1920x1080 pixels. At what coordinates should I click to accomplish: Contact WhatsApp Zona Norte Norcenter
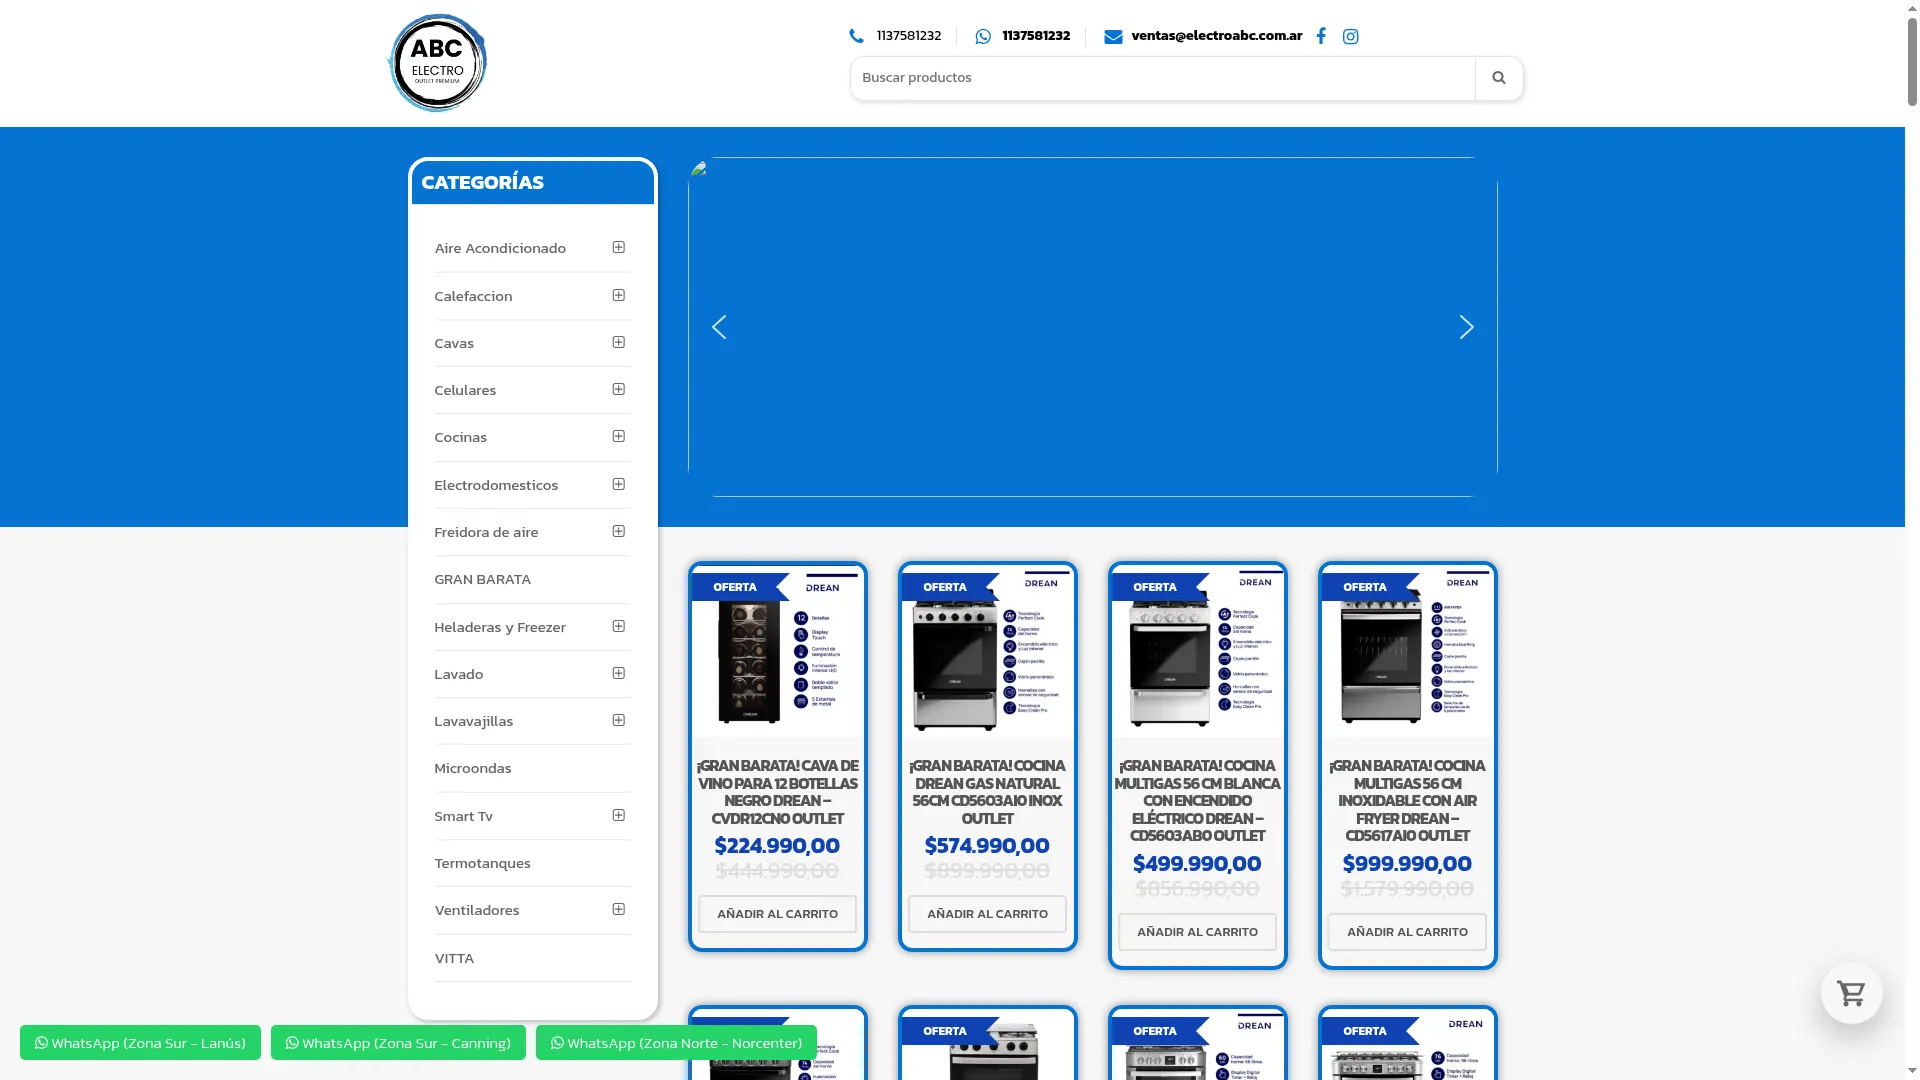tap(676, 1043)
